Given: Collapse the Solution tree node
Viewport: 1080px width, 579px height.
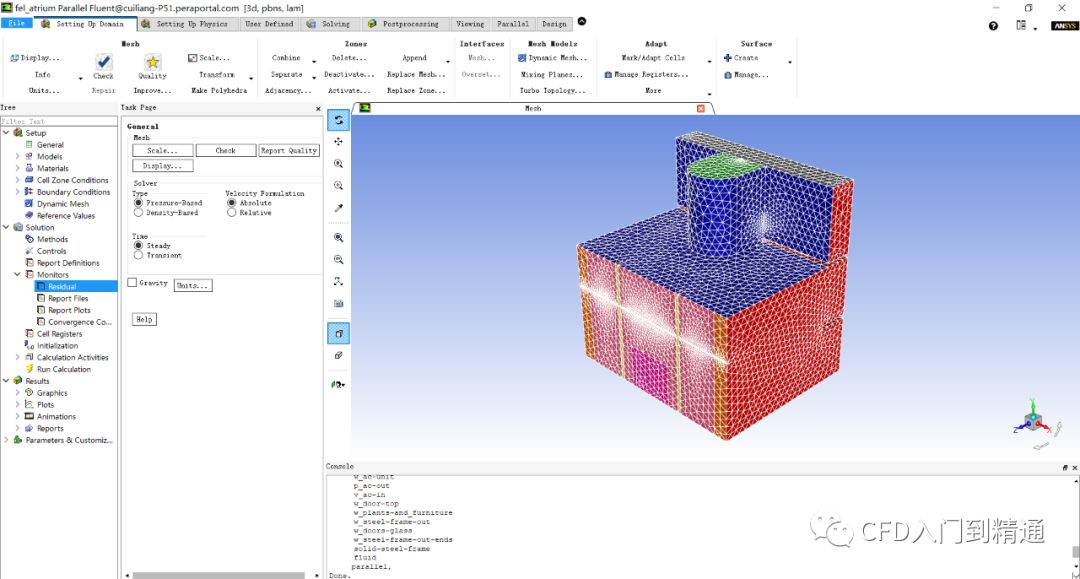Looking at the screenshot, I should (x=6, y=227).
